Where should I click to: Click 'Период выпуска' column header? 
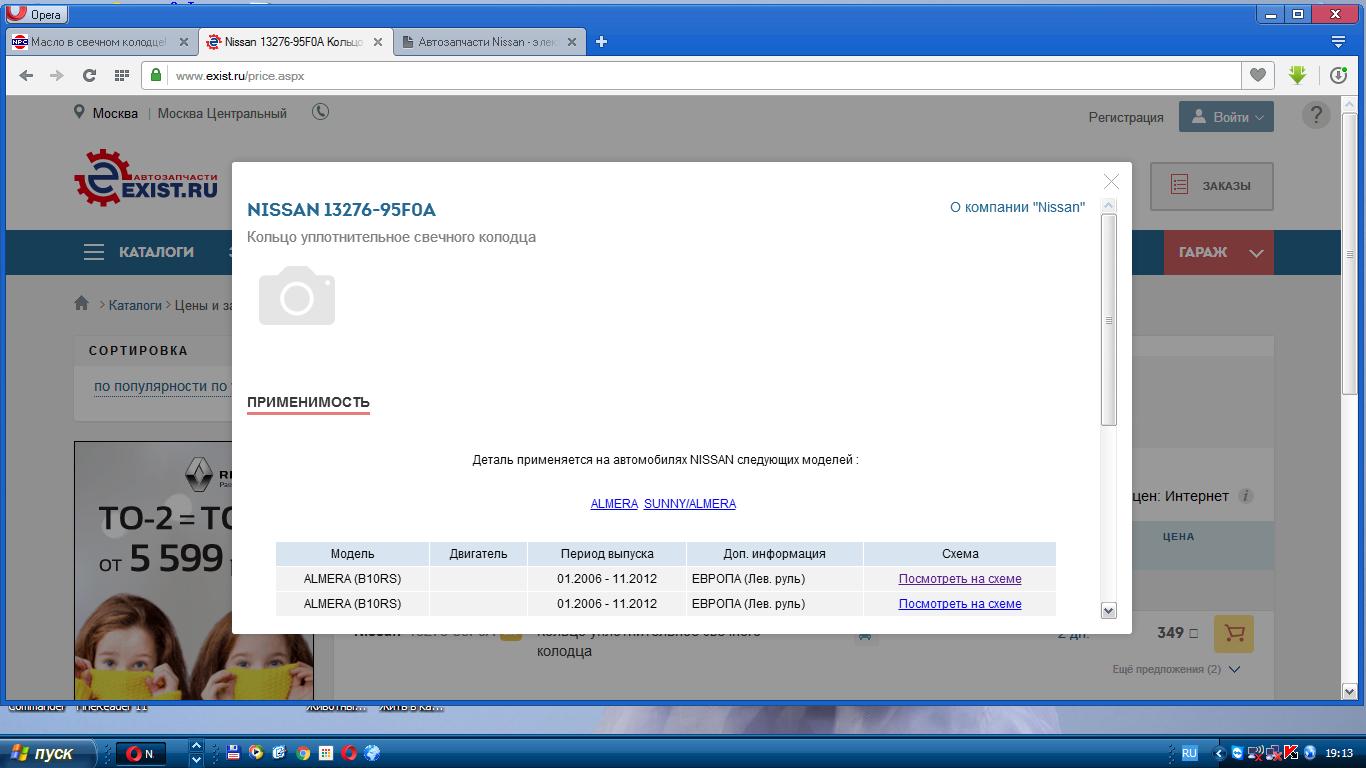(x=607, y=554)
